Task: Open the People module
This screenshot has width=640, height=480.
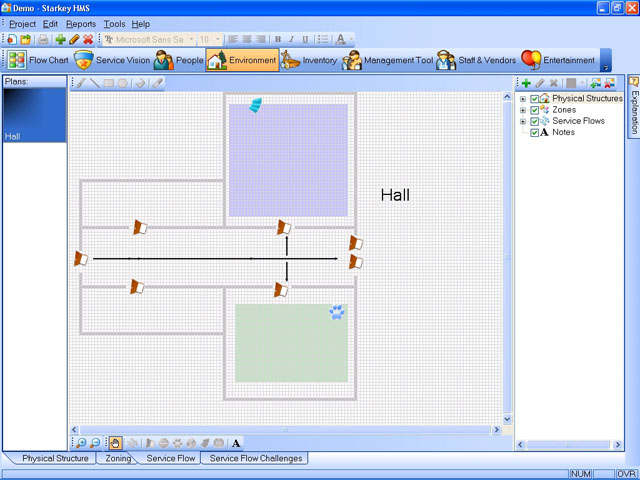Action: click(178, 60)
